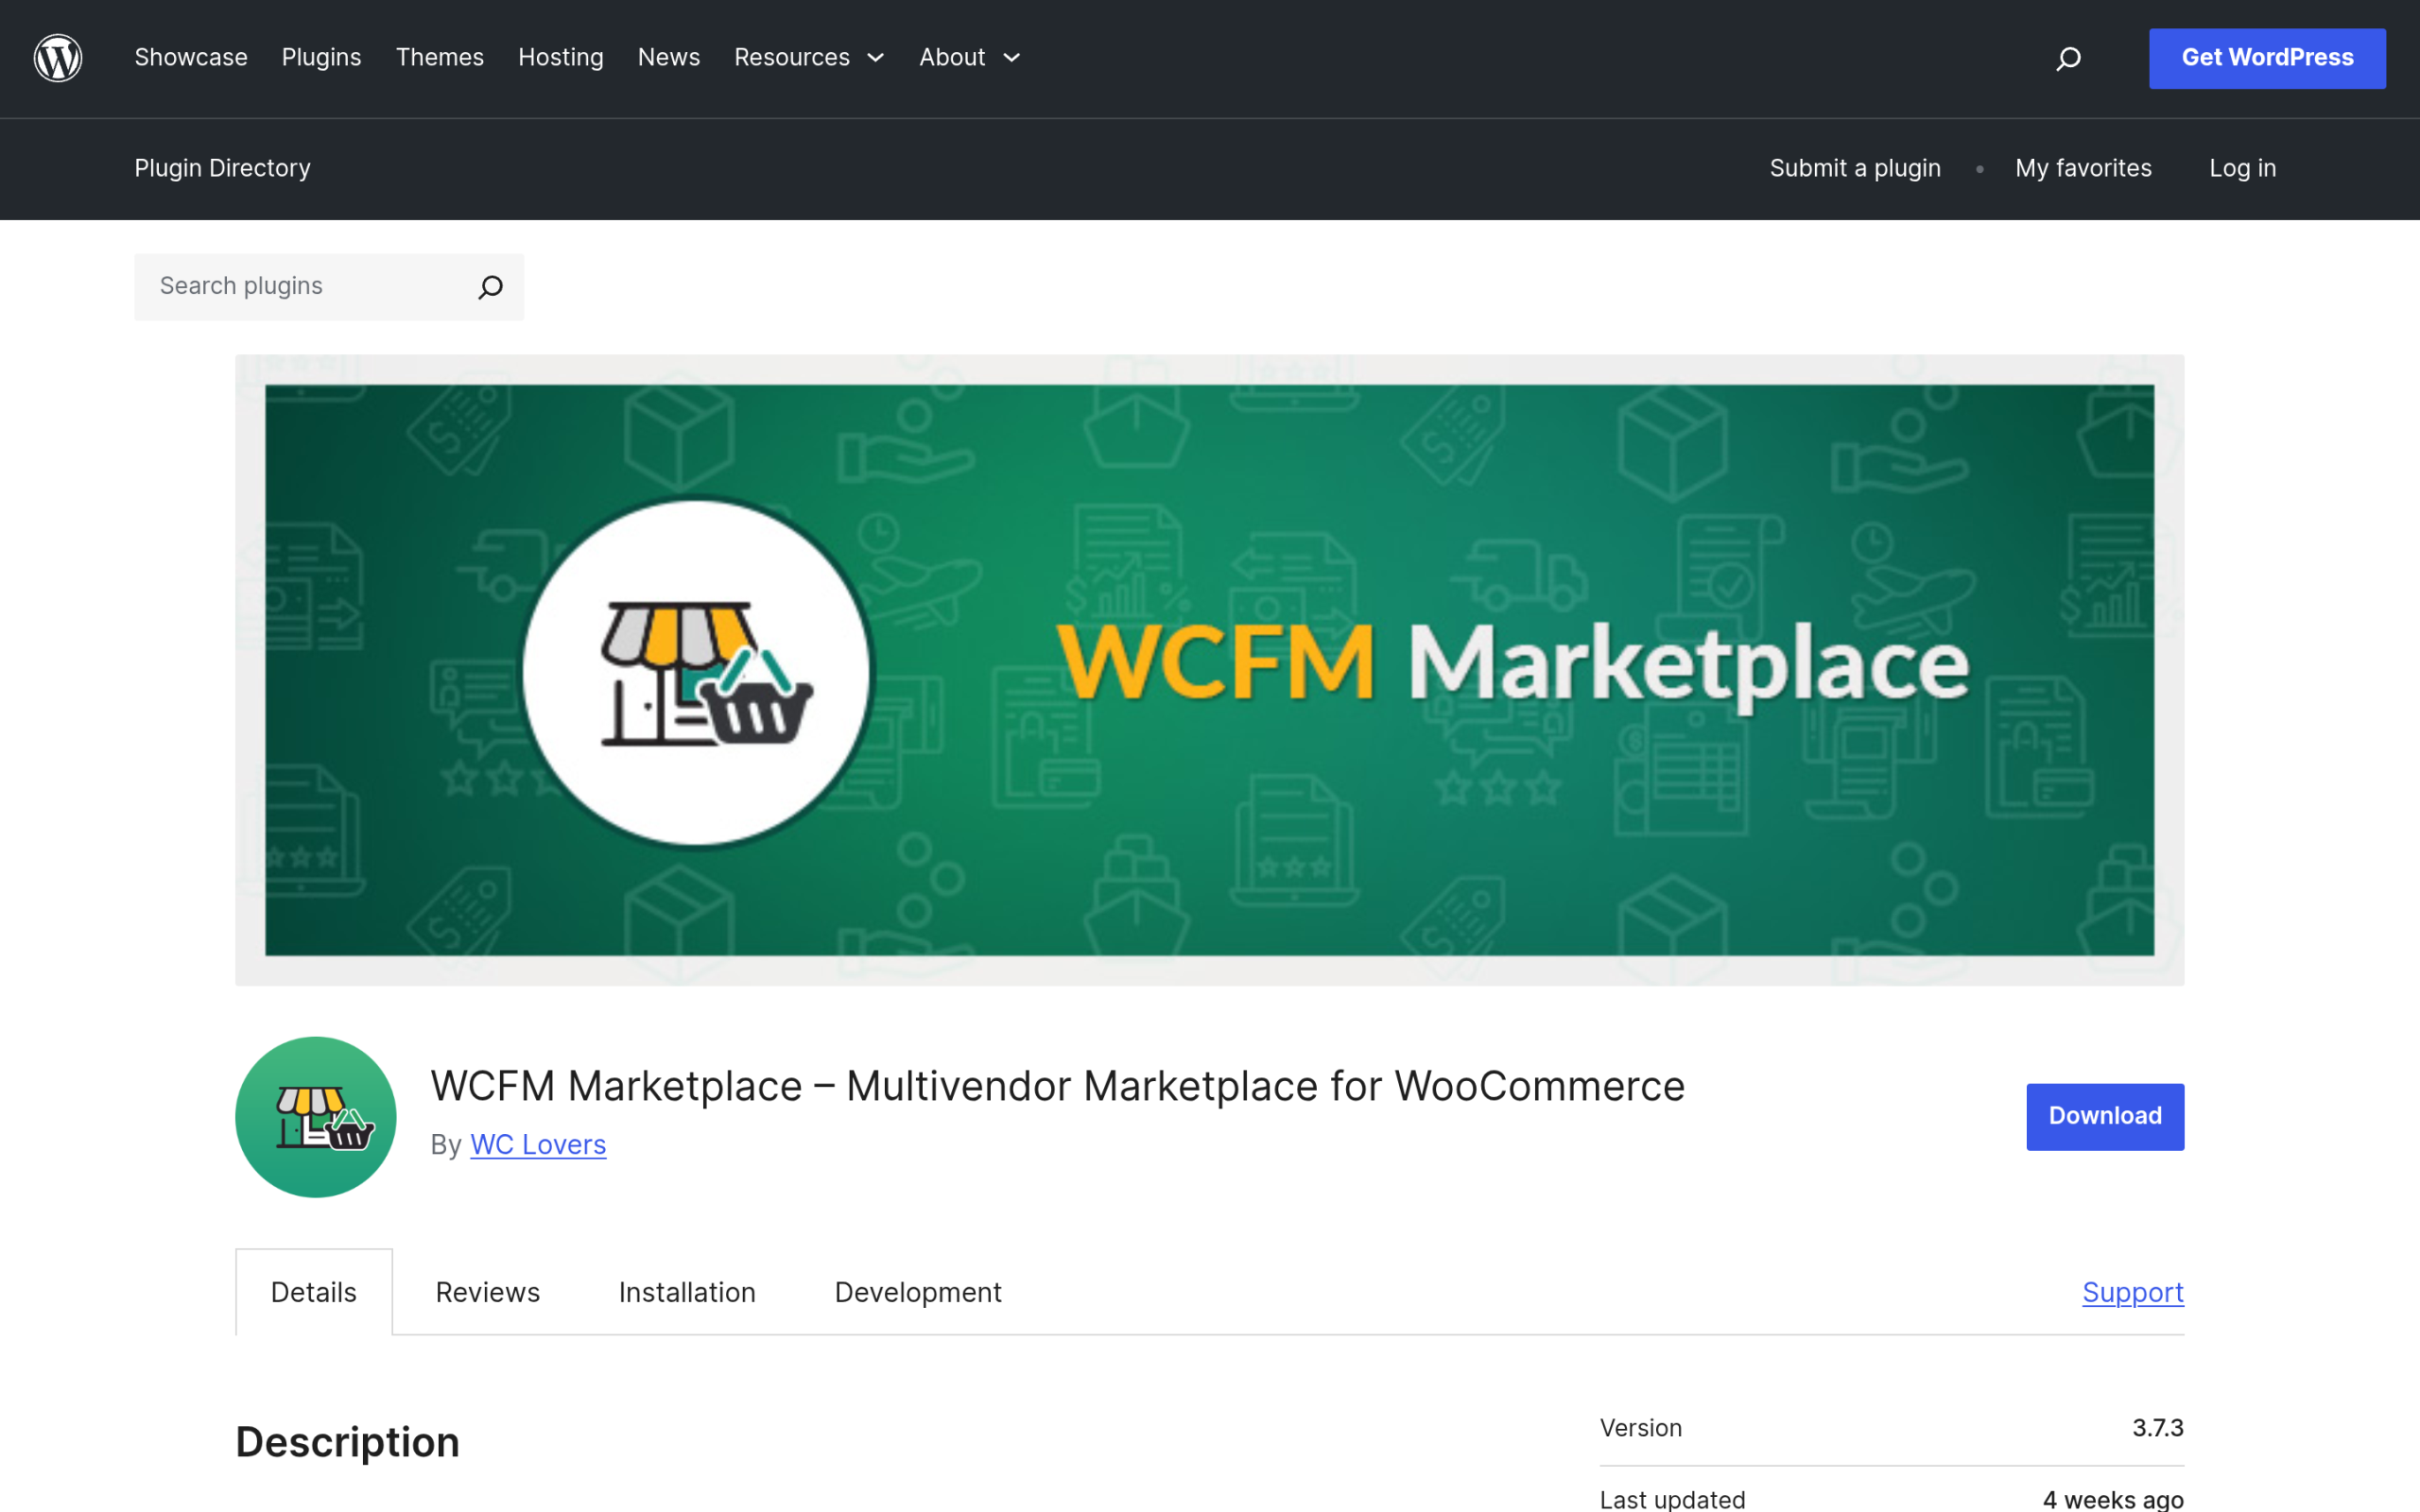Image resolution: width=2420 pixels, height=1512 pixels.
Task: Open the Support link
Action: pyautogui.click(x=2133, y=1292)
